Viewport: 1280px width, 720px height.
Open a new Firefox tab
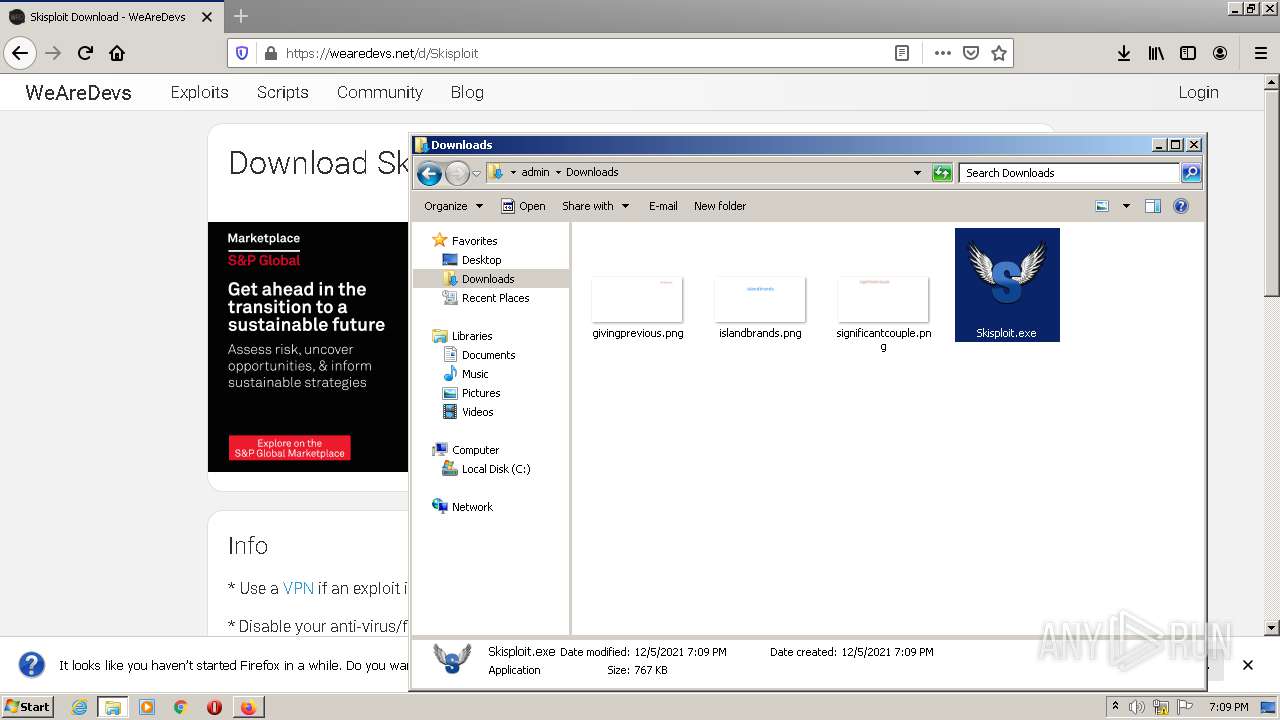tap(241, 16)
